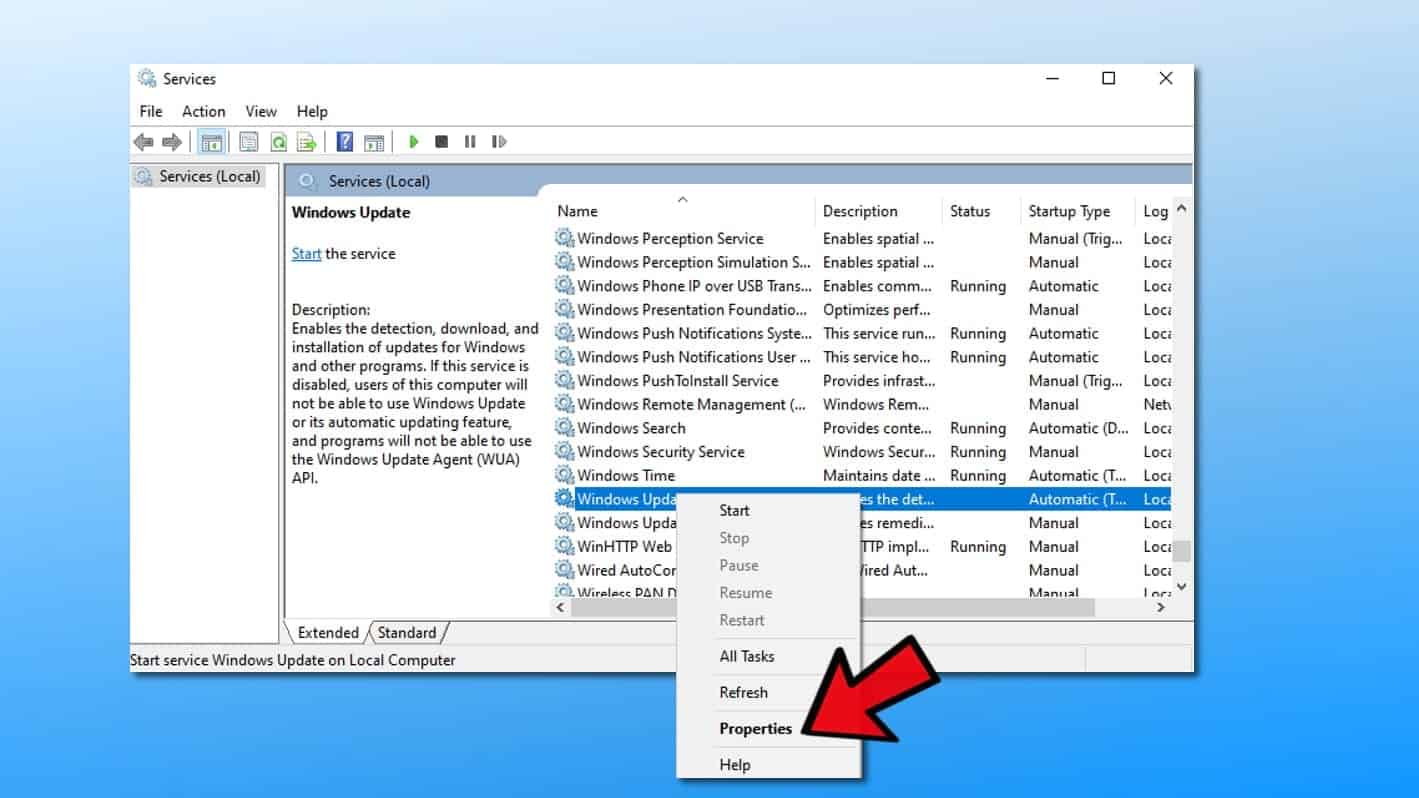1419x798 pixels.
Task: Click the green Refresh toolbar icon
Action: (x=278, y=142)
